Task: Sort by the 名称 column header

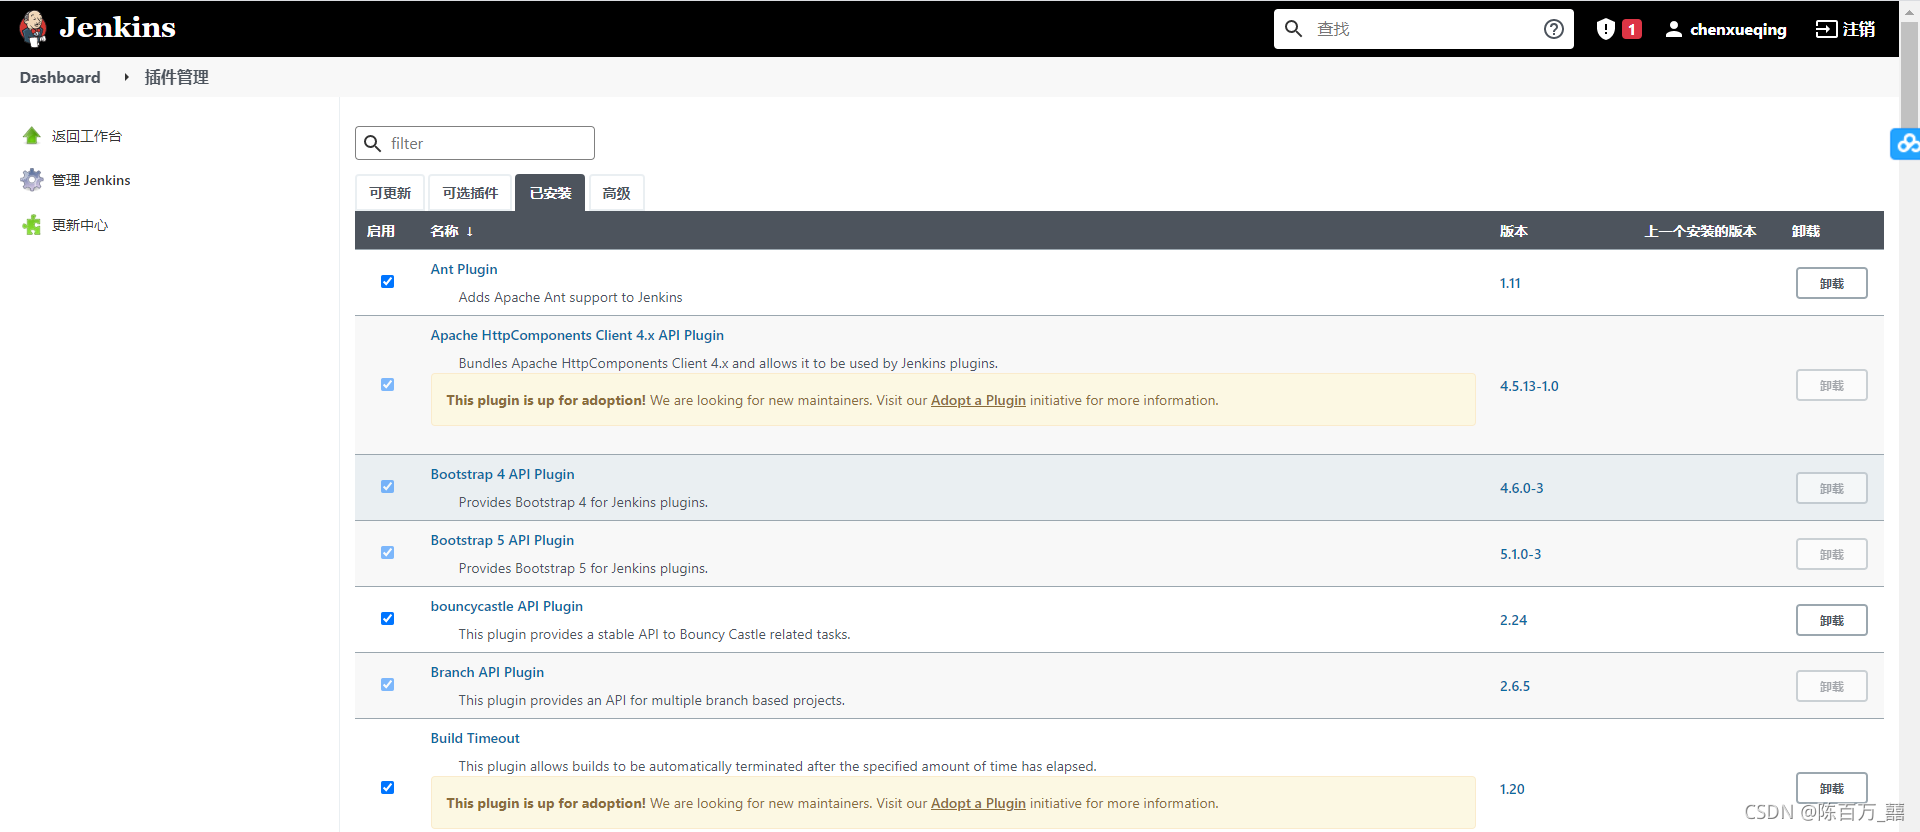Action: click(452, 231)
